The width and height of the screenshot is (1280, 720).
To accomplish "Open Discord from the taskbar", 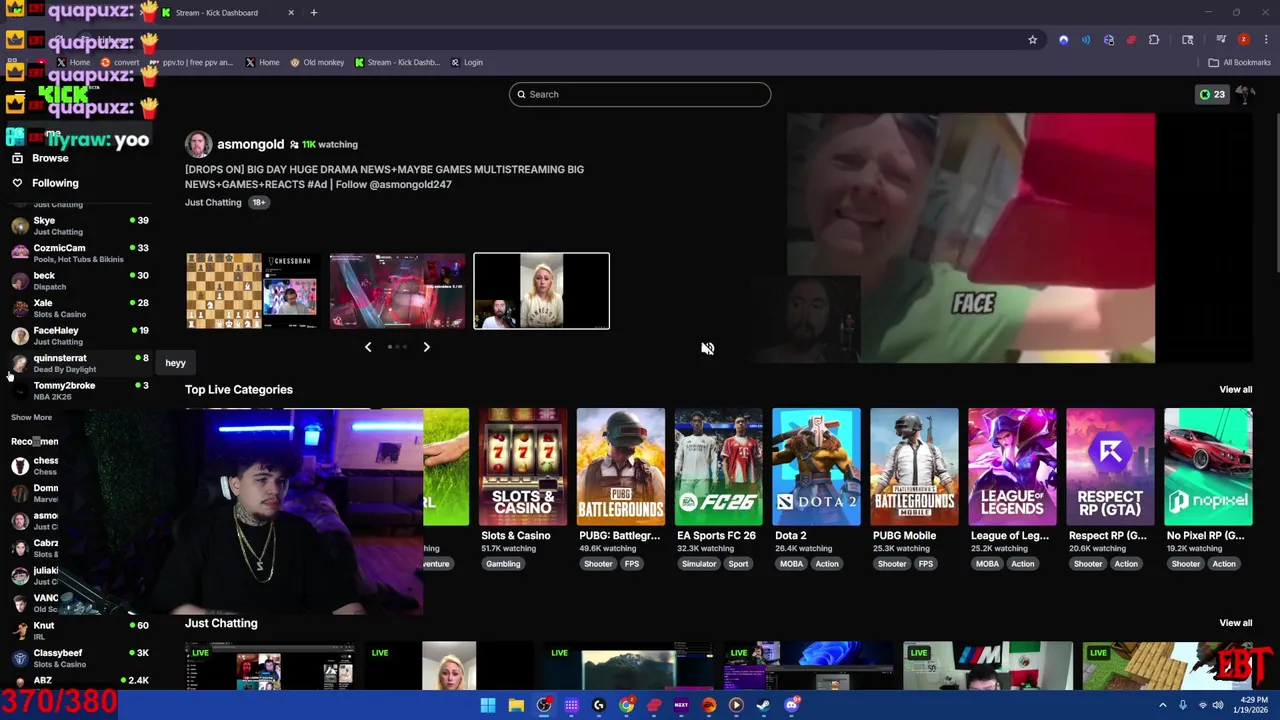I will (x=791, y=705).
